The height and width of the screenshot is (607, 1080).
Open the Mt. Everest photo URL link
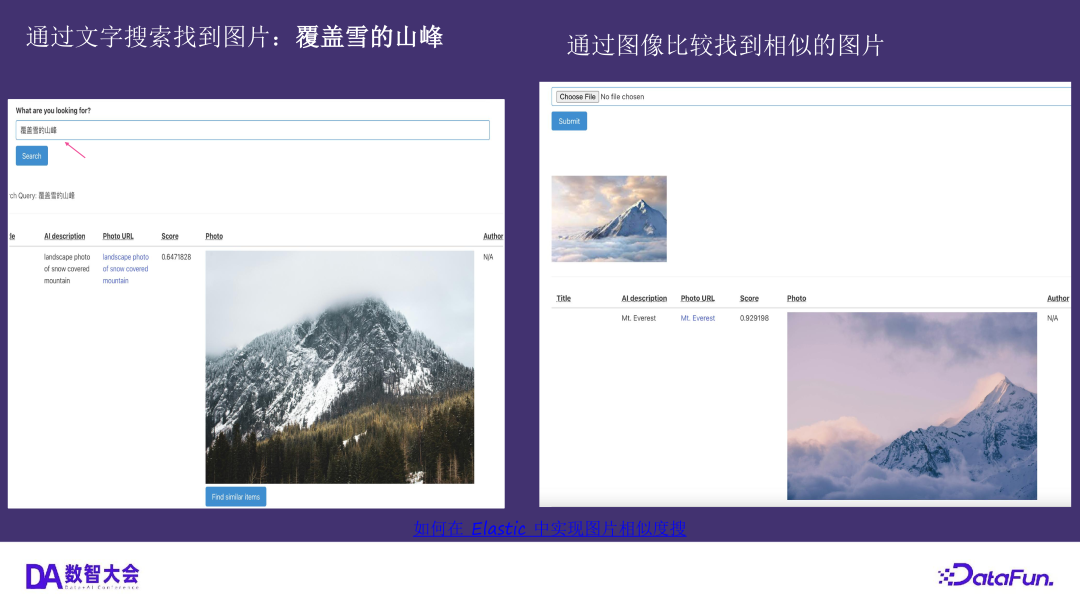697,317
